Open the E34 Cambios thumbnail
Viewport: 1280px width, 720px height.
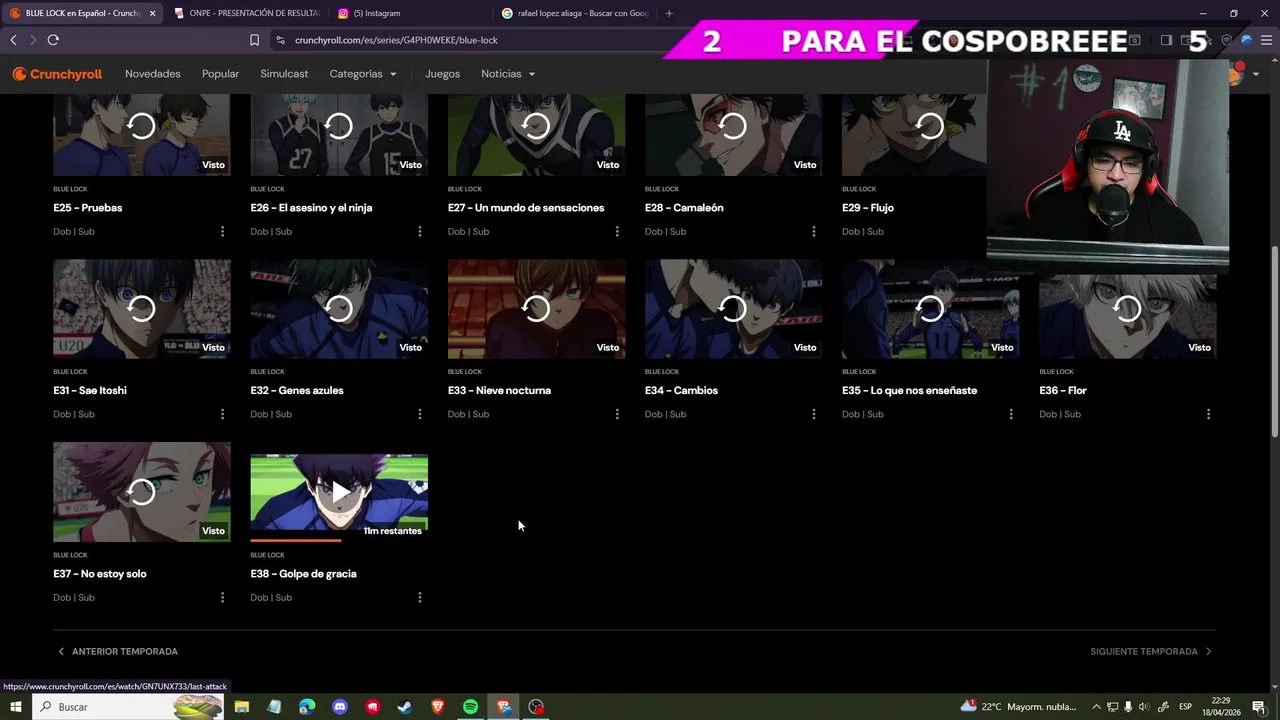733,309
